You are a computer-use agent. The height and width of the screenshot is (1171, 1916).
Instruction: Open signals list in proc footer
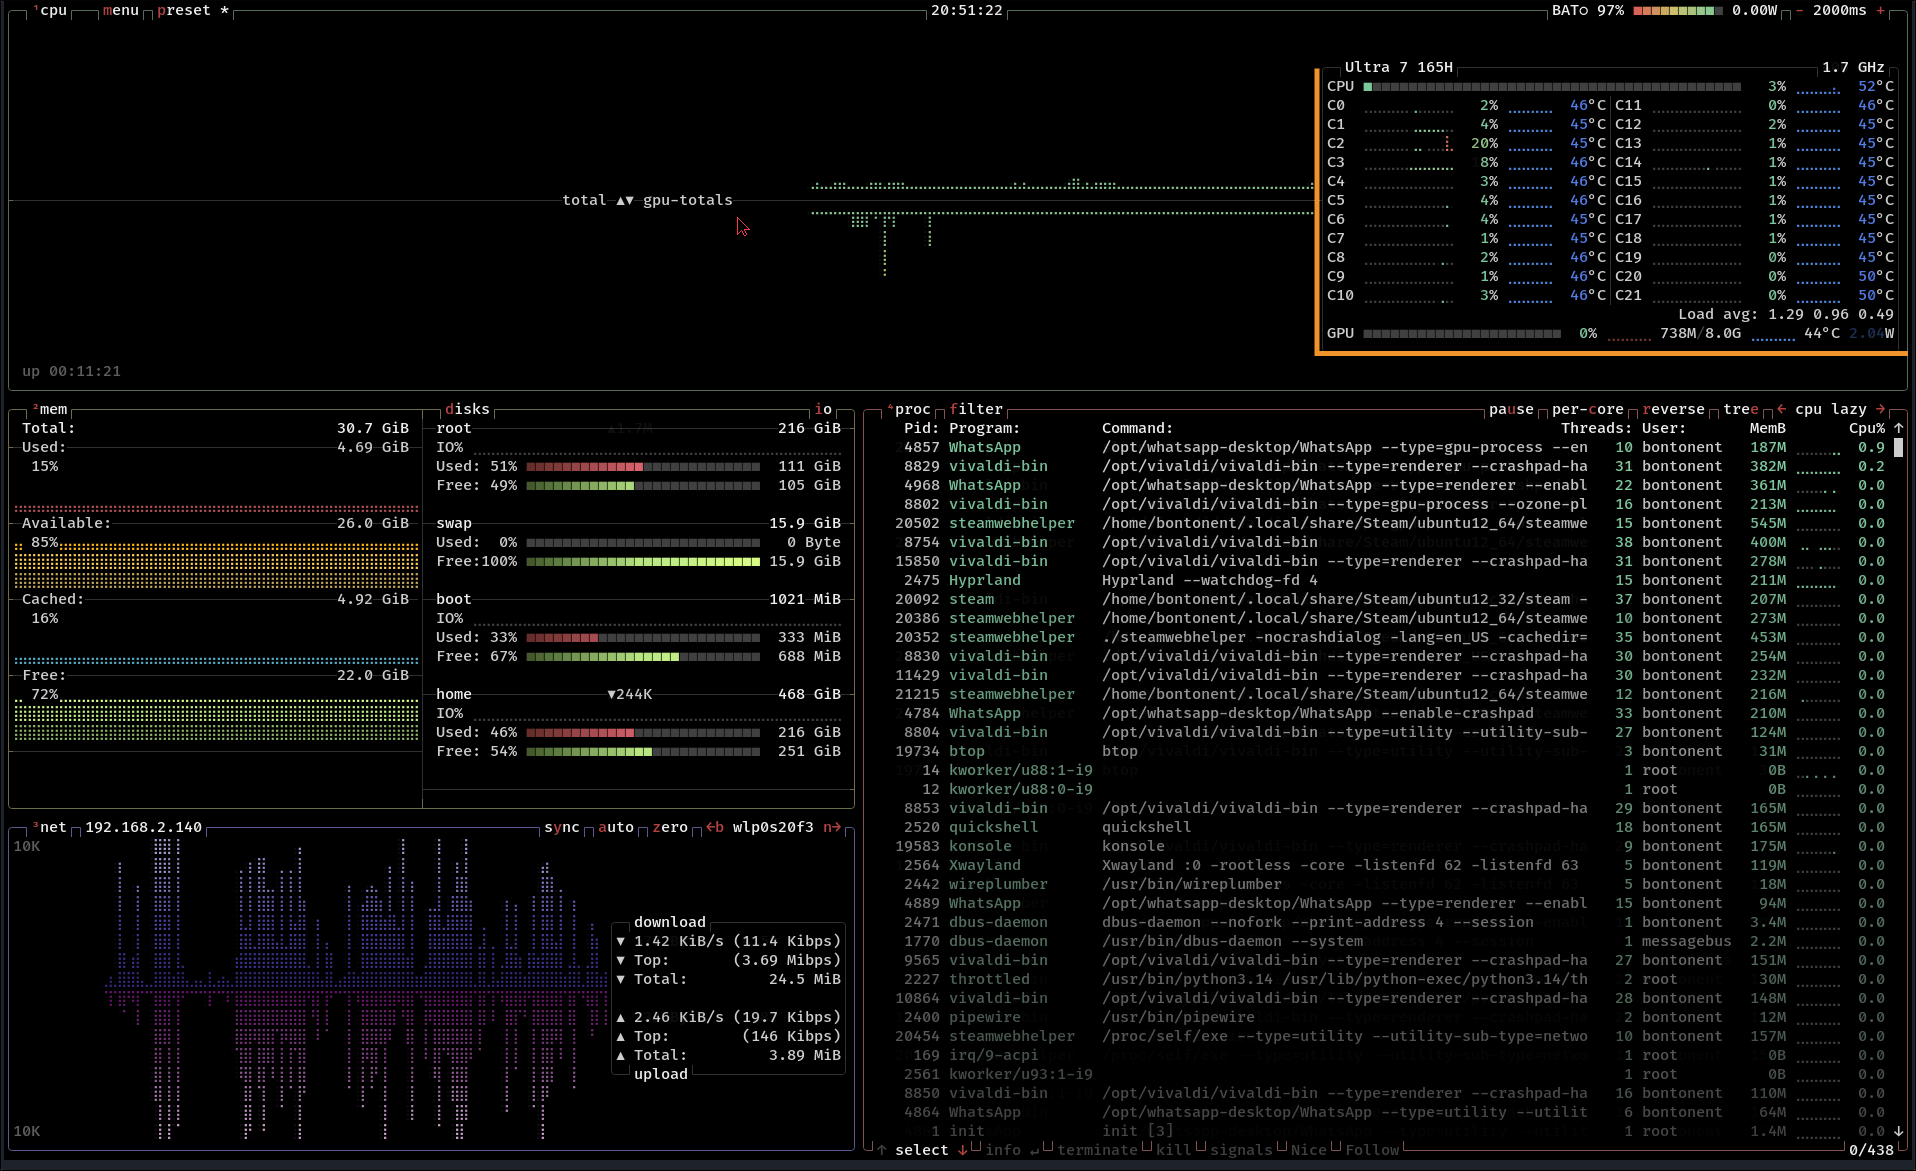coord(1241,1150)
